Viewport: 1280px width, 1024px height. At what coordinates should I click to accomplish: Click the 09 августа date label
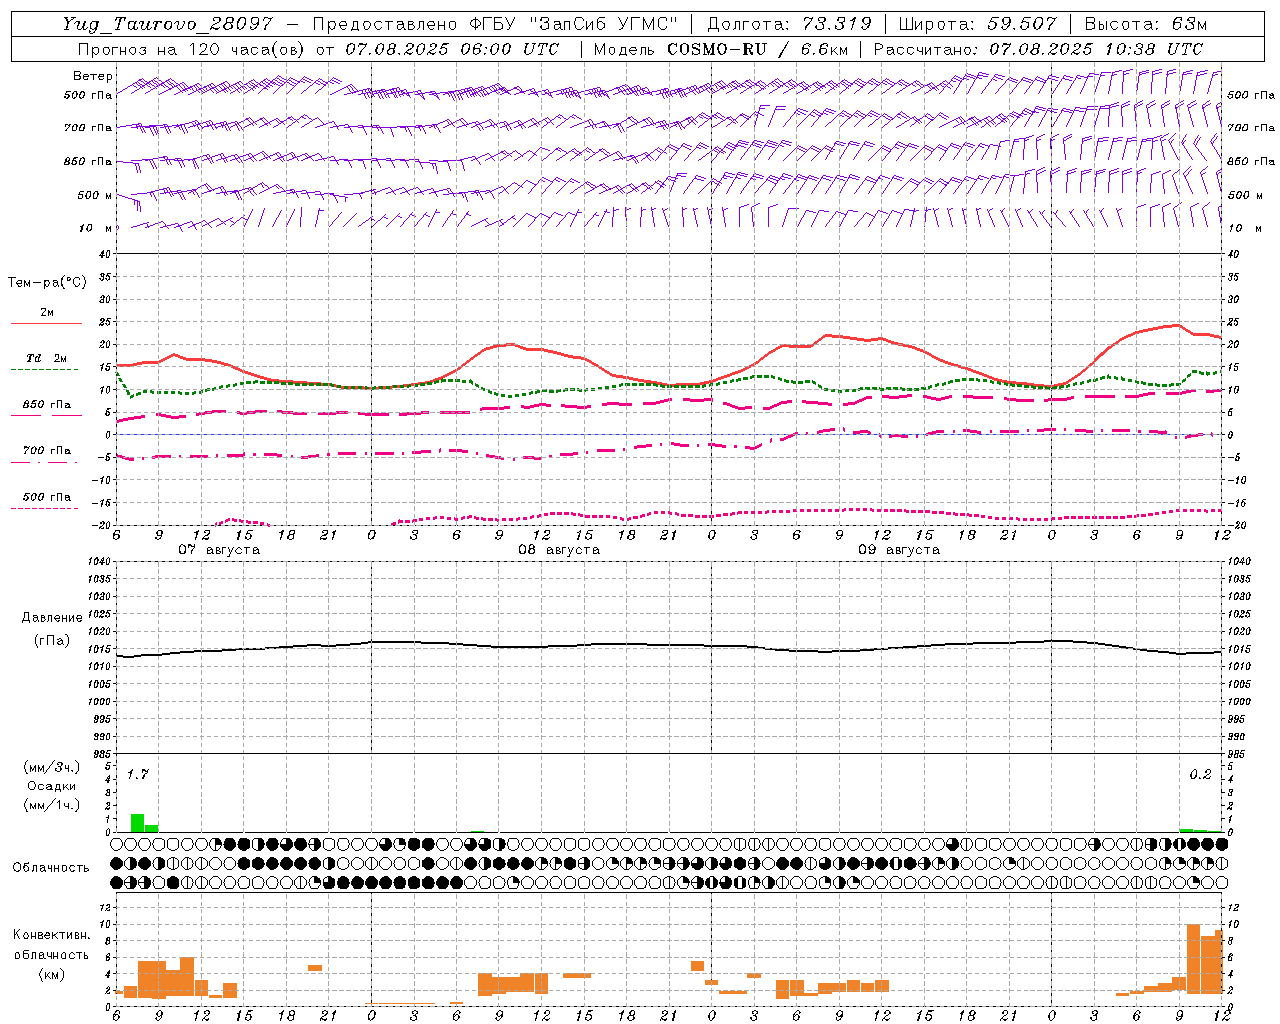tap(899, 550)
